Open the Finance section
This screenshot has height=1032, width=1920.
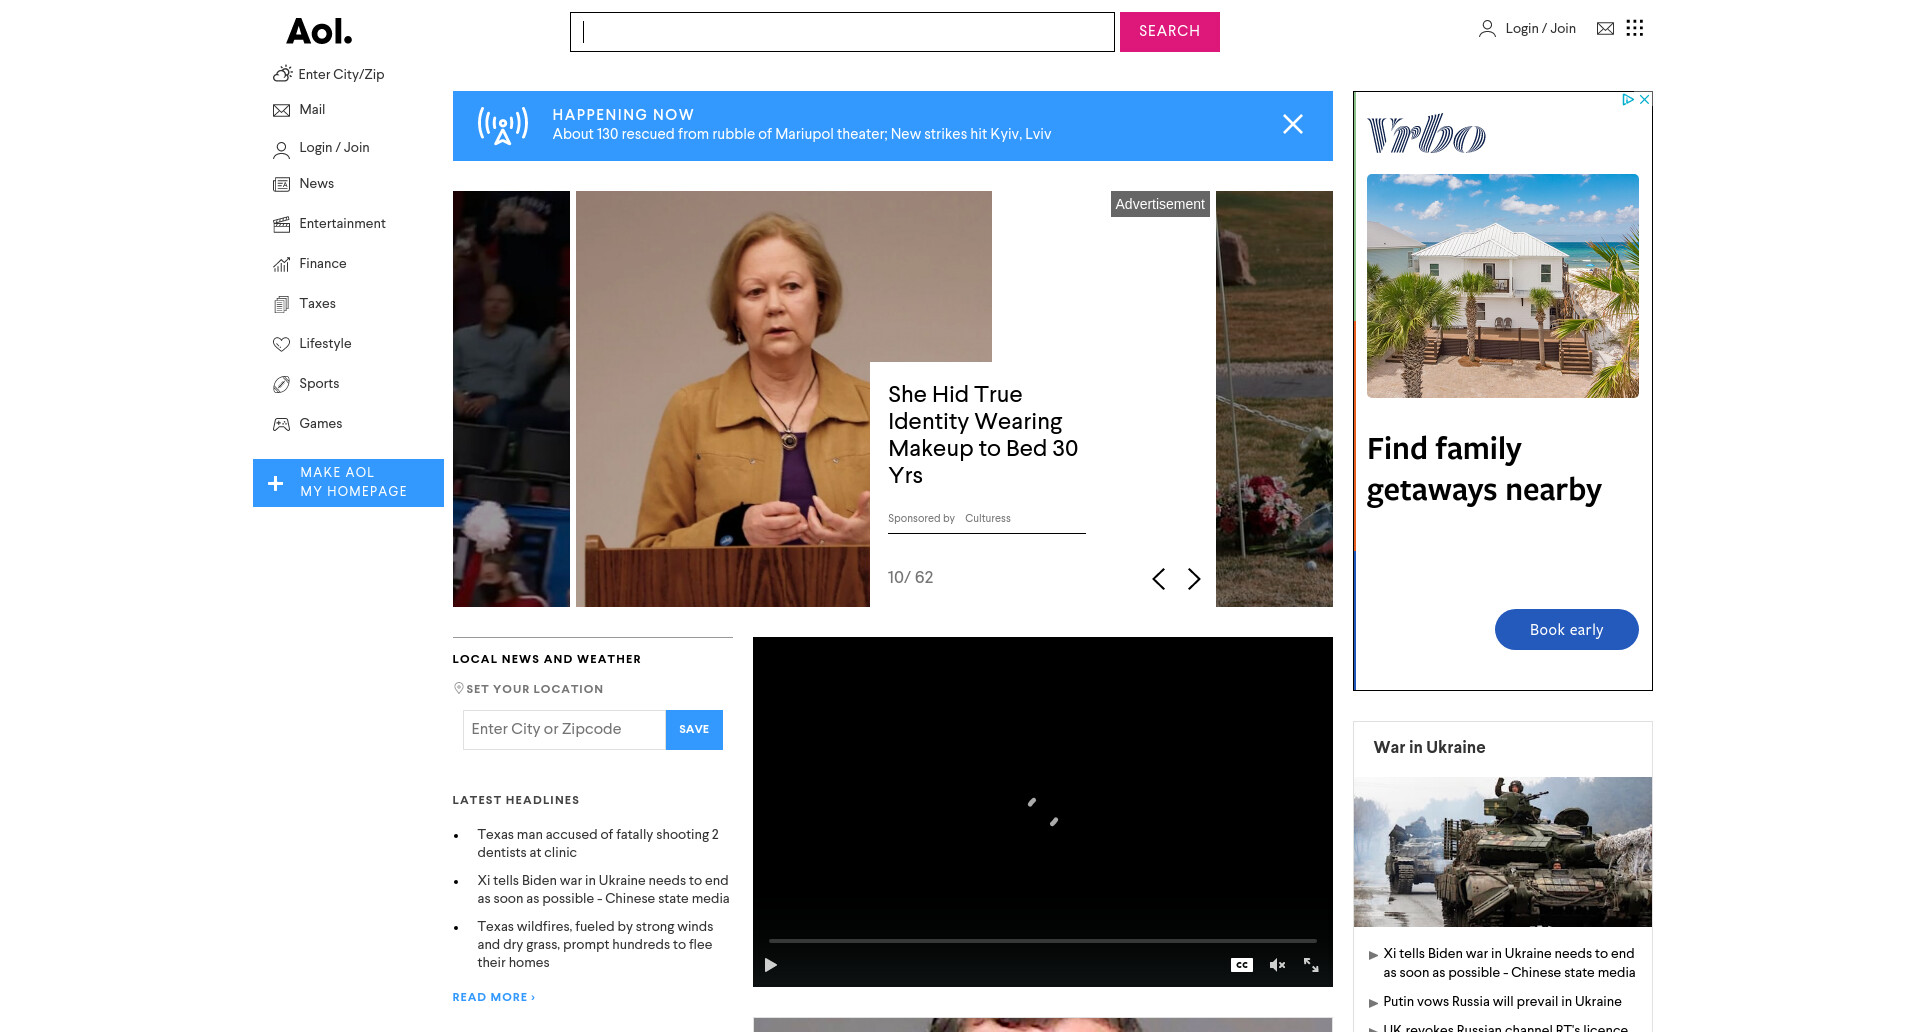(323, 264)
